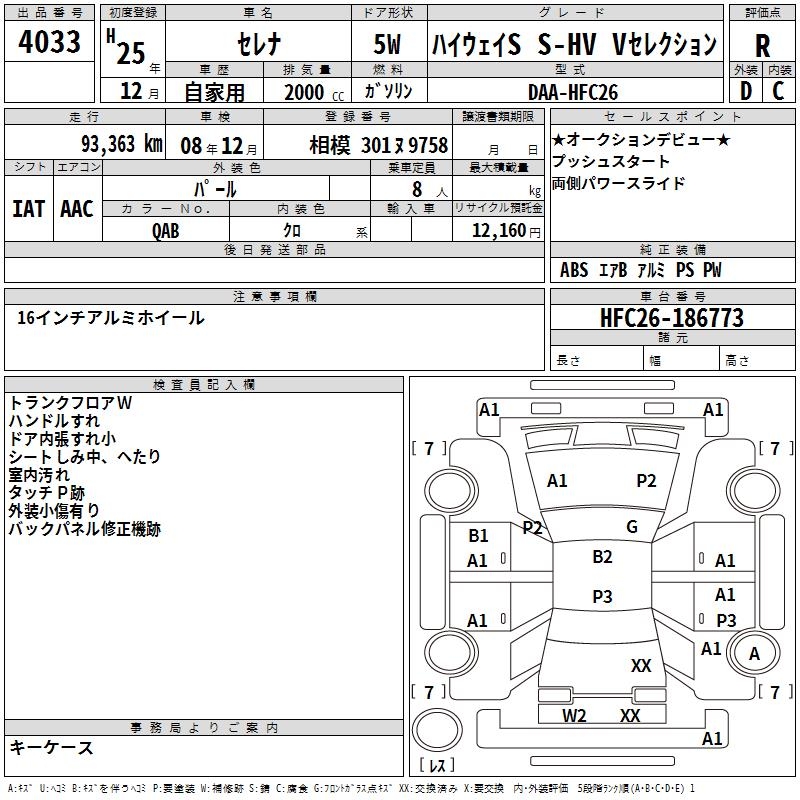
Task: Select model code DAA-HFC26
Action: pos(573,92)
